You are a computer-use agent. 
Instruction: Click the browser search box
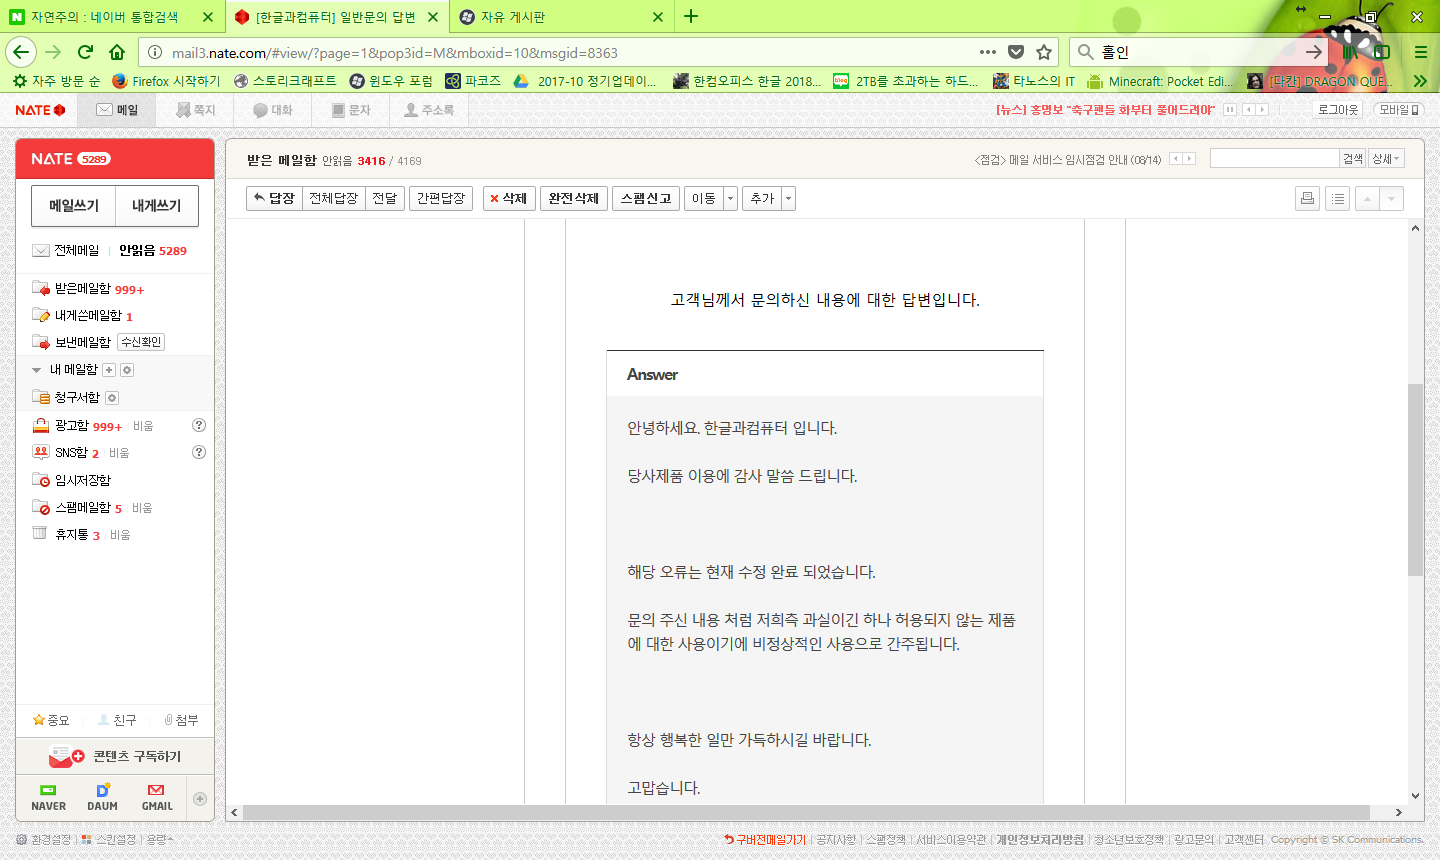coord(1198,52)
